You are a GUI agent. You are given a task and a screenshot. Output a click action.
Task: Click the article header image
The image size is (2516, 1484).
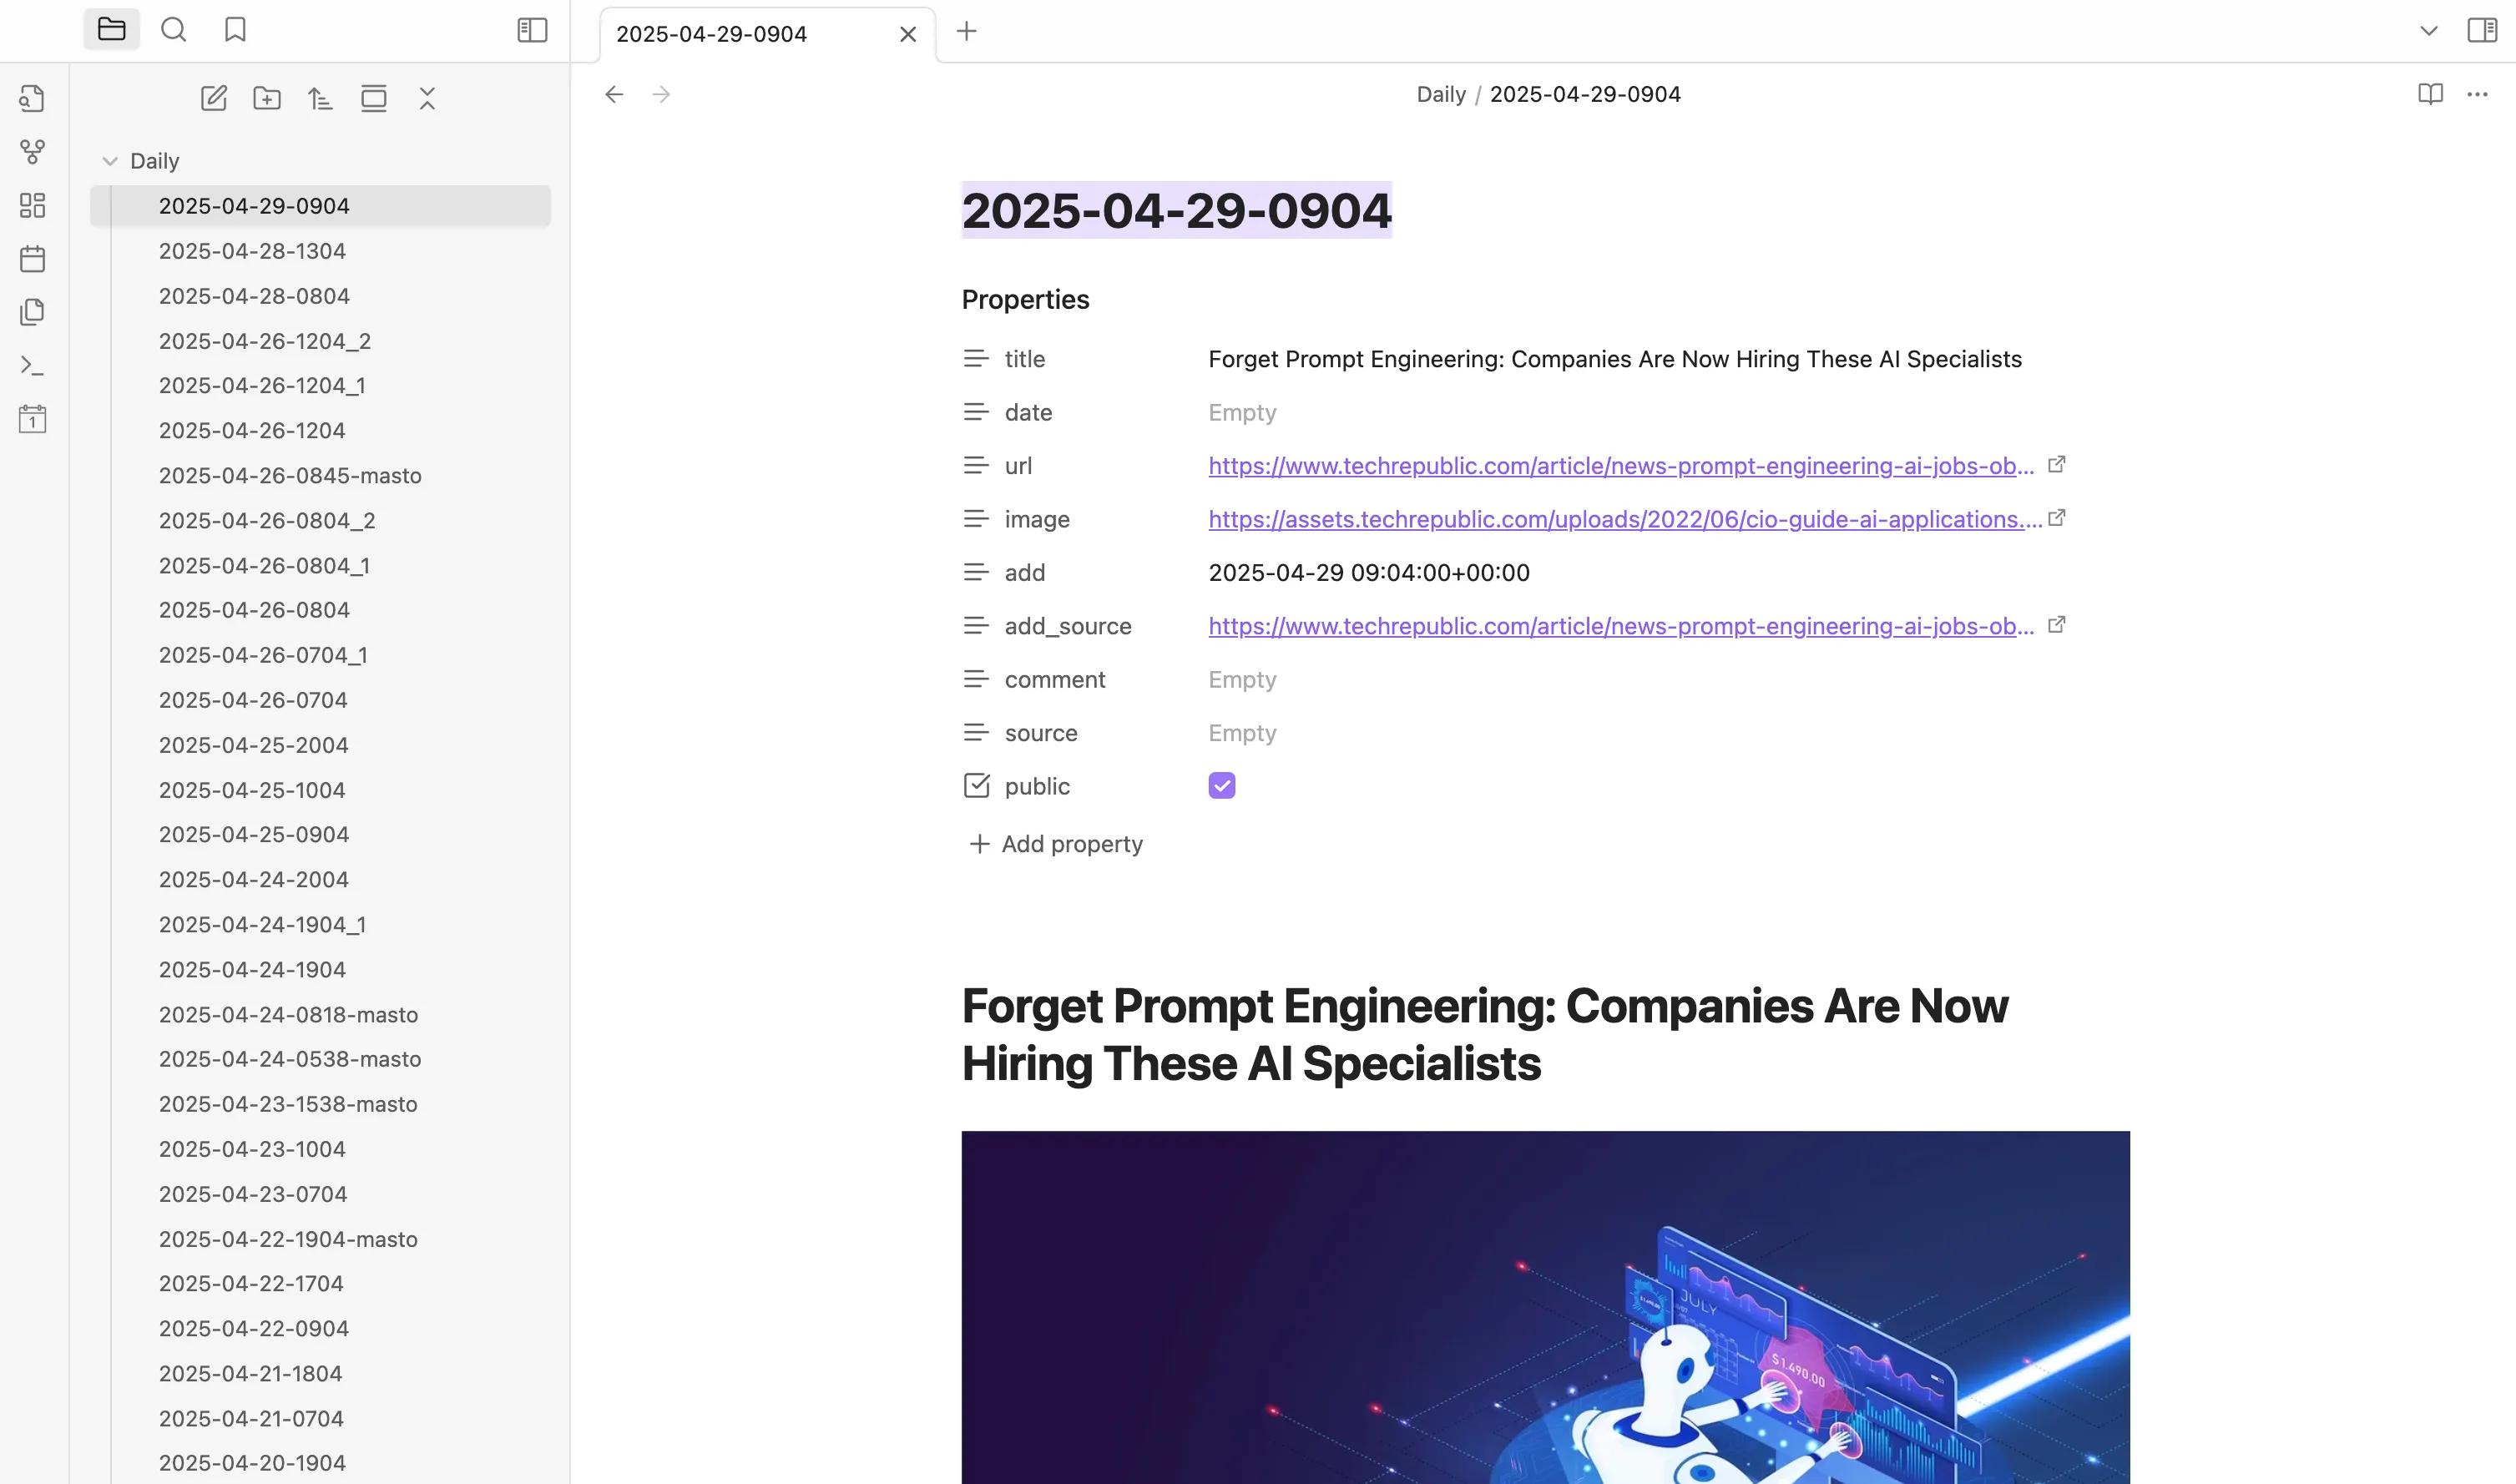(1545, 1307)
